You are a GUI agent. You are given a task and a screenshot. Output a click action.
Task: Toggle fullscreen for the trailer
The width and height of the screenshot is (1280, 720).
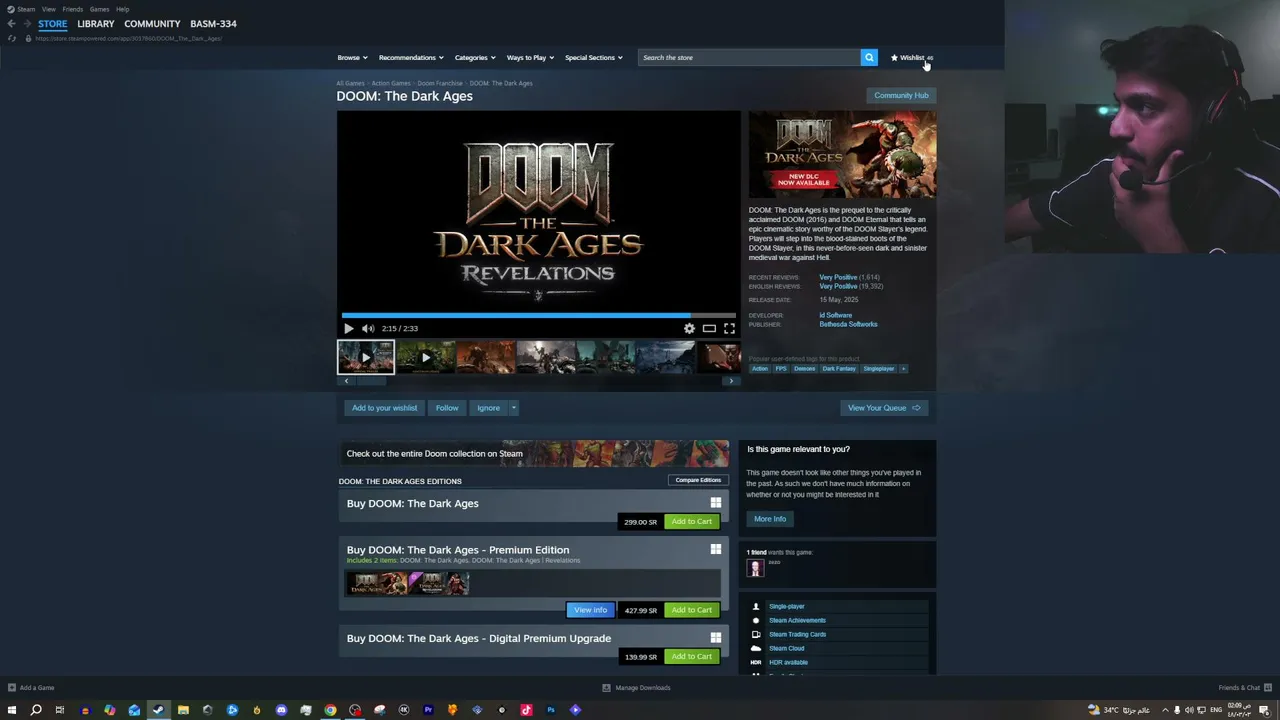729,328
